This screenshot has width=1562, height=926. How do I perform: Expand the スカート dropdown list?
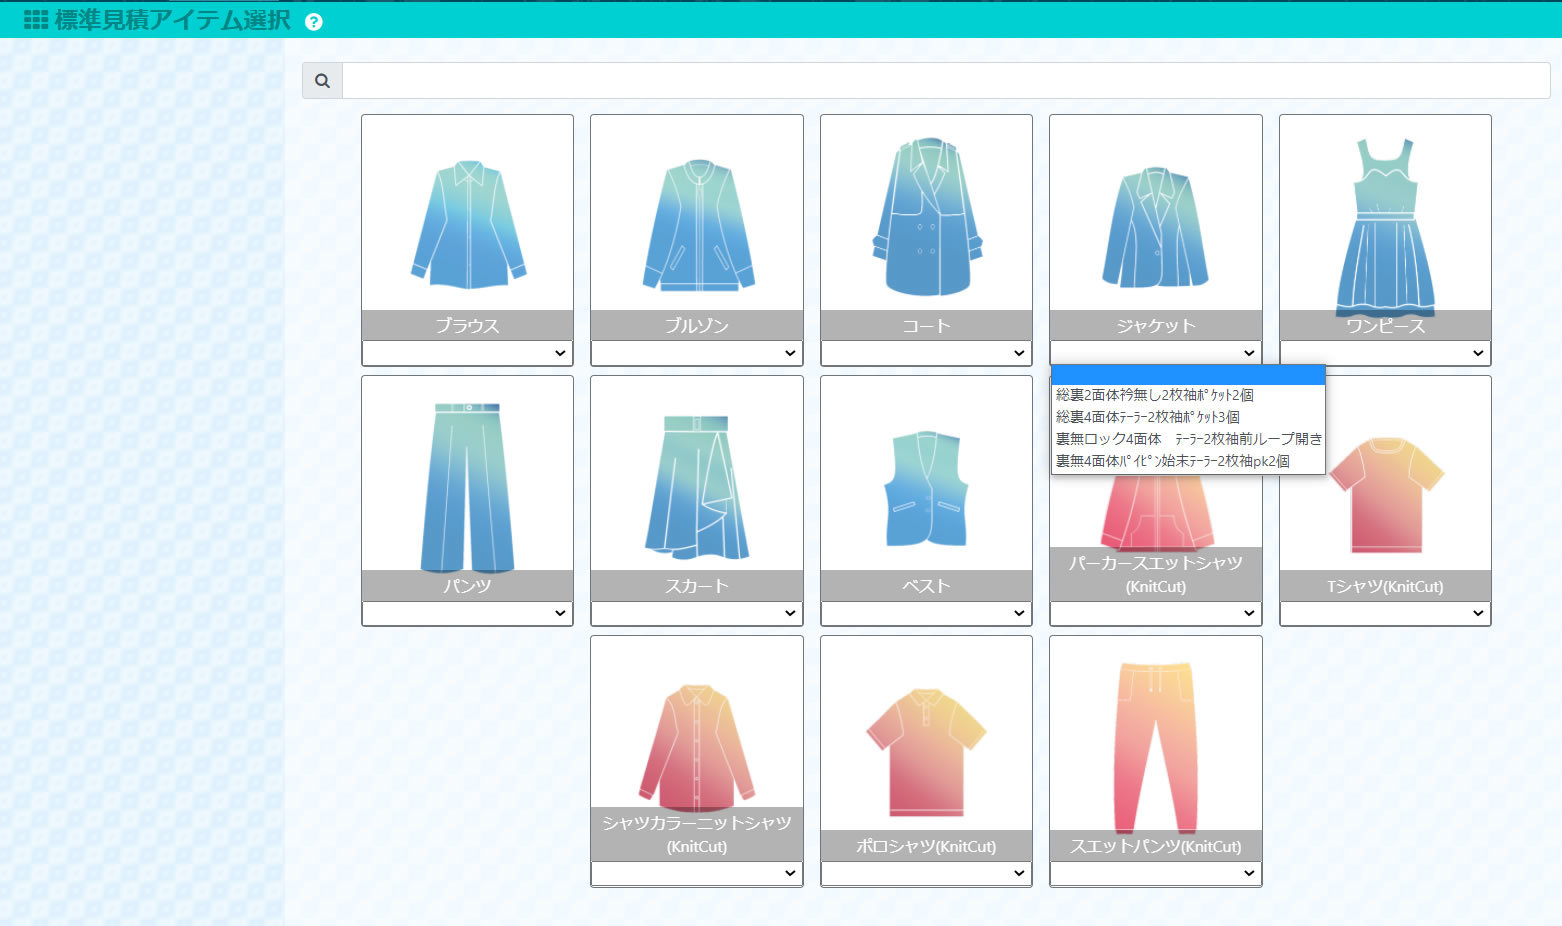pyautogui.click(x=697, y=613)
